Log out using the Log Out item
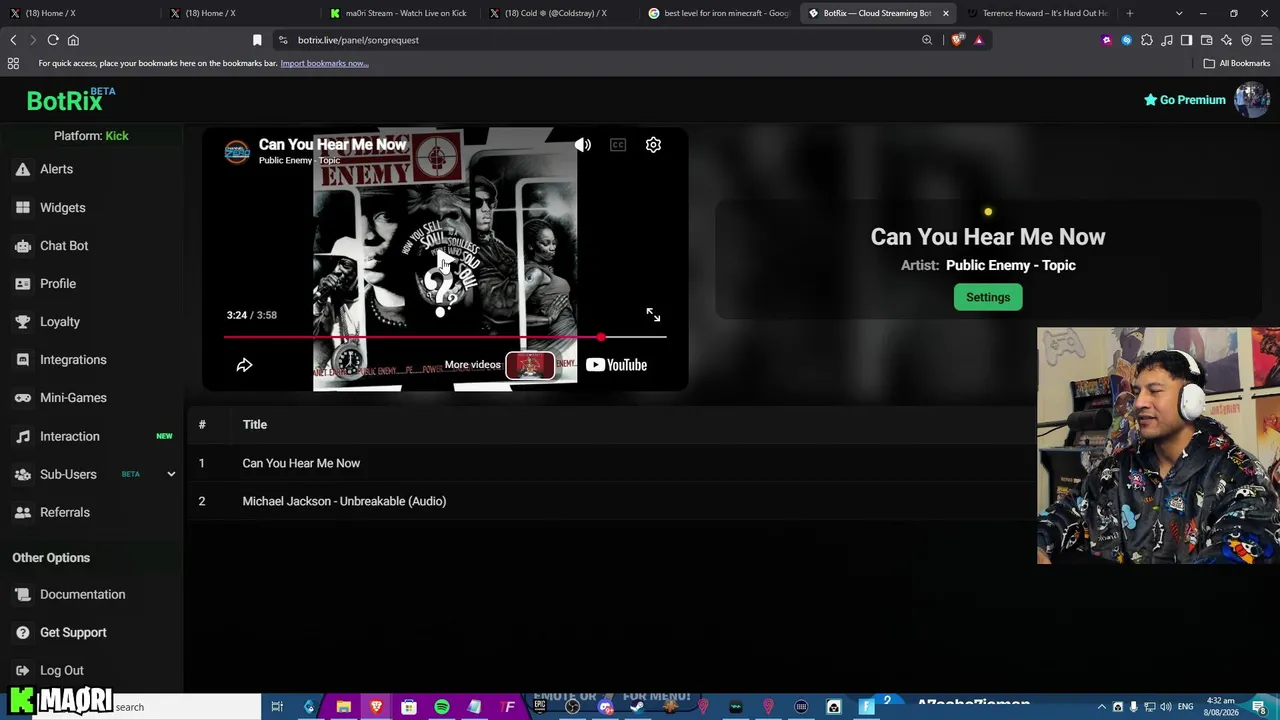Image resolution: width=1280 pixels, height=720 pixels. tap(91, 670)
